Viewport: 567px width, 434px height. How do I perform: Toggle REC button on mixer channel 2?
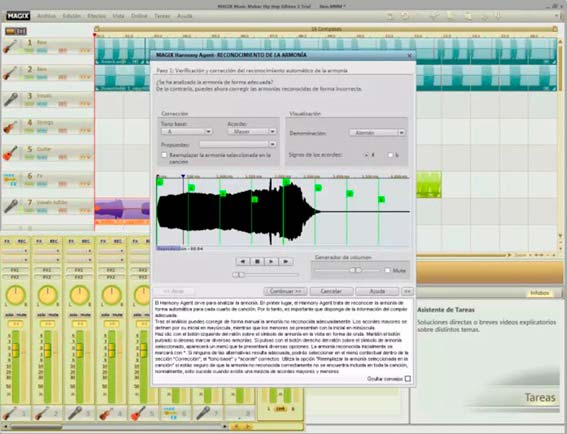[x=54, y=241]
